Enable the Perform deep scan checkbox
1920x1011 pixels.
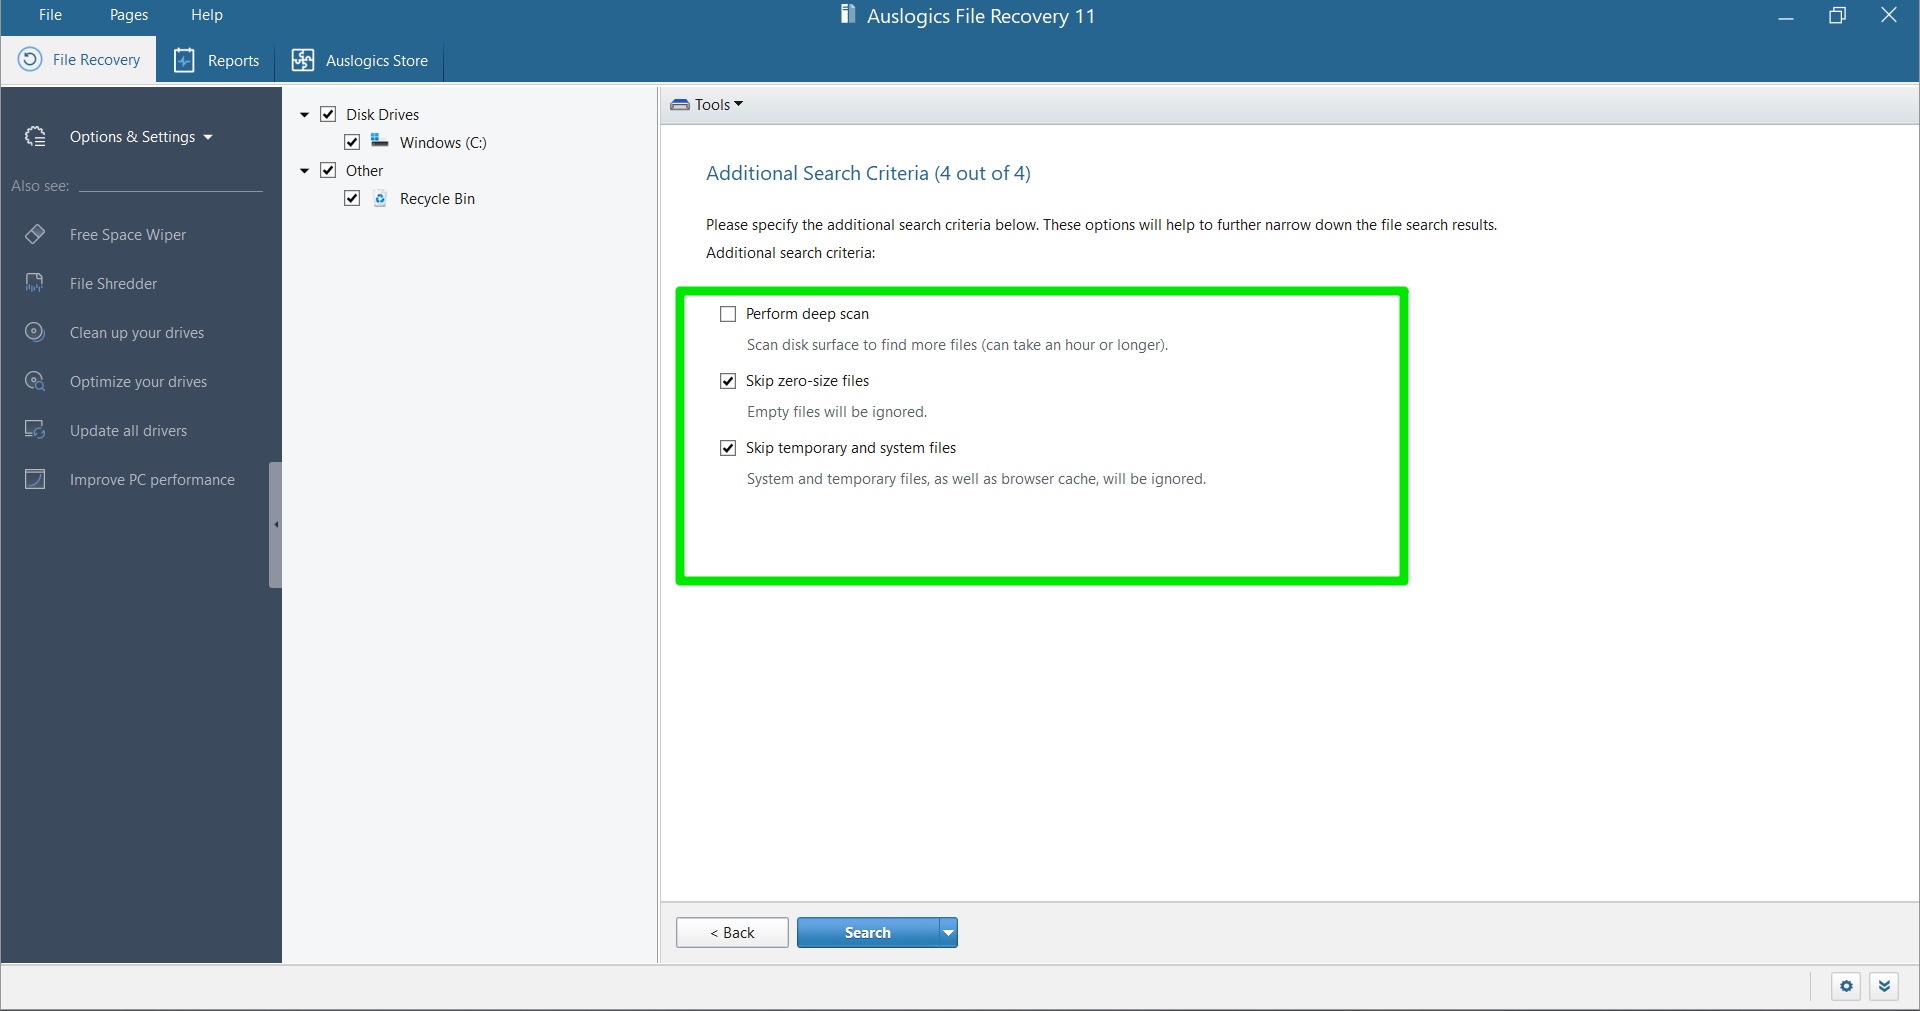coord(728,314)
